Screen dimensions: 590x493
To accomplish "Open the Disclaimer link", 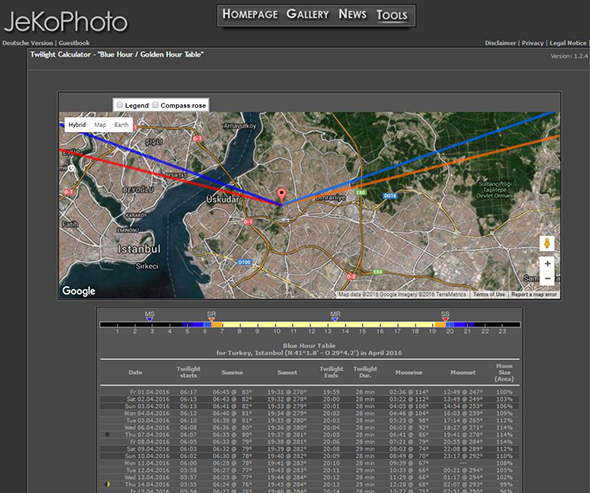I will click(x=500, y=43).
